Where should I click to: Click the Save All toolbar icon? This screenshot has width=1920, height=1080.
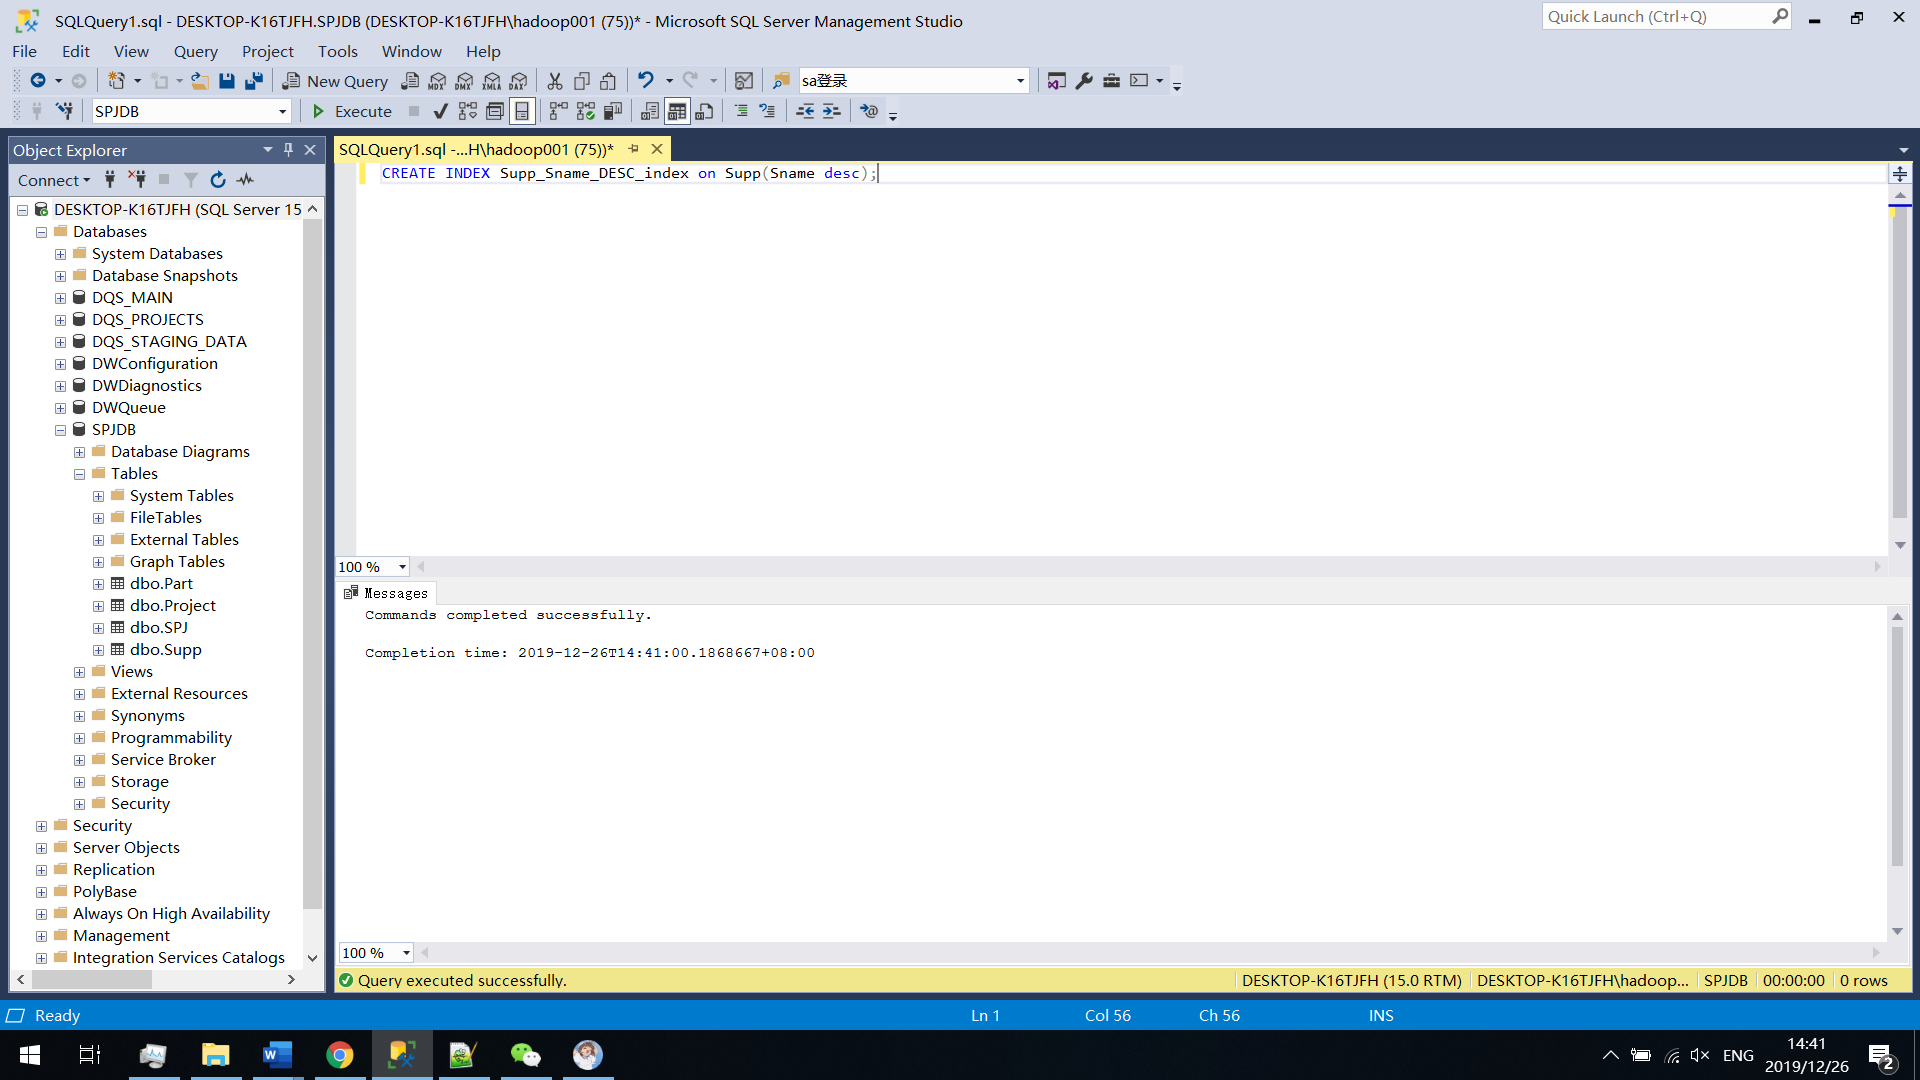pos(254,81)
